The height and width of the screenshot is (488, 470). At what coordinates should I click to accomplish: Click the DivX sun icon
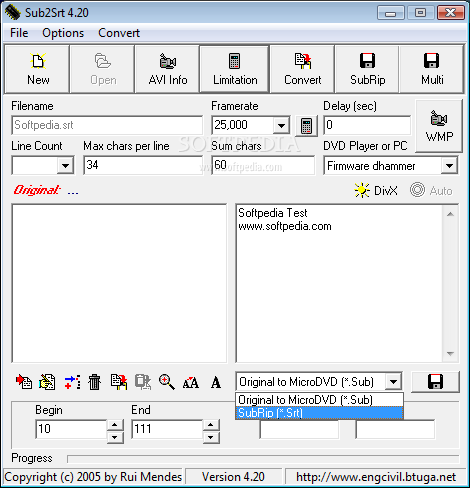pyautogui.click(x=362, y=190)
